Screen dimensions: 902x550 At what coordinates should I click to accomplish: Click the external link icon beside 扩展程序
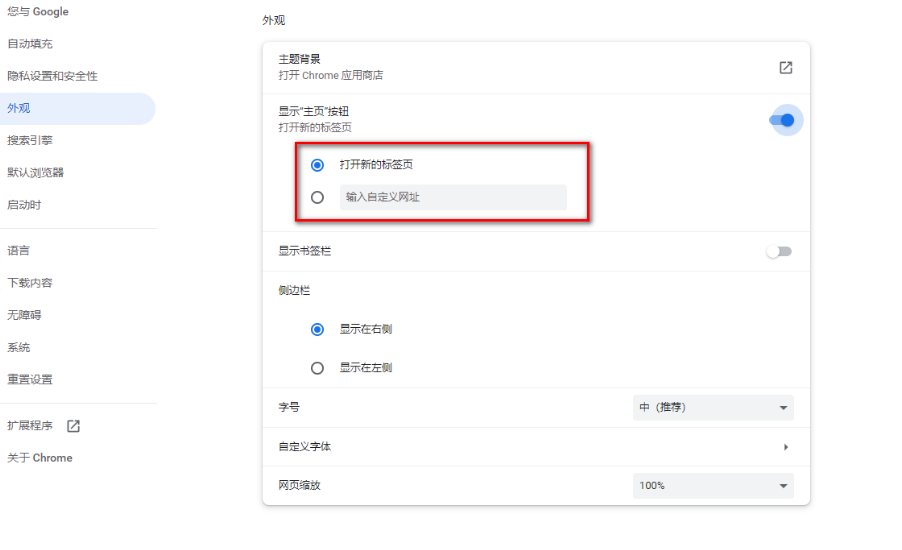pos(73,426)
